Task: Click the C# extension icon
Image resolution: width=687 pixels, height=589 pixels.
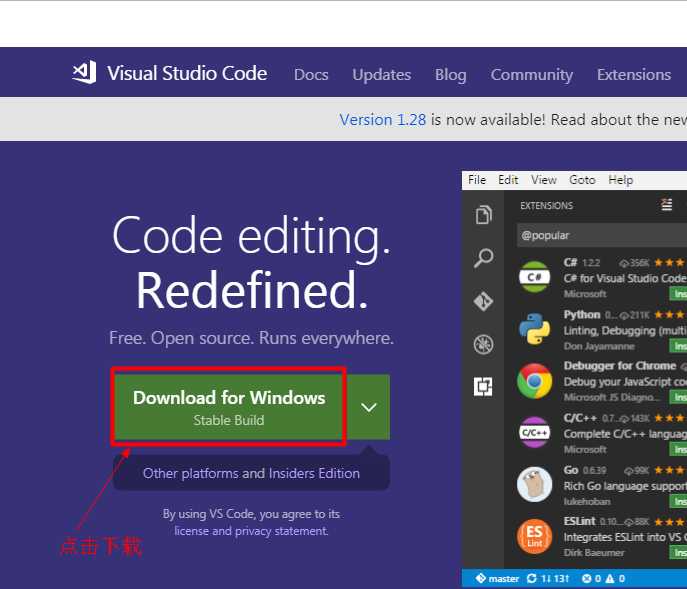Action: click(534, 277)
